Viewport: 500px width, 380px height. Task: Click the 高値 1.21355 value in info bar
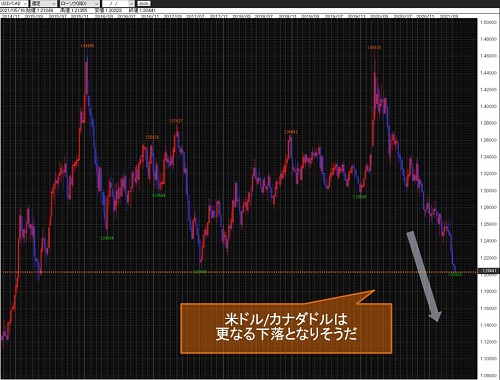coord(73,11)
